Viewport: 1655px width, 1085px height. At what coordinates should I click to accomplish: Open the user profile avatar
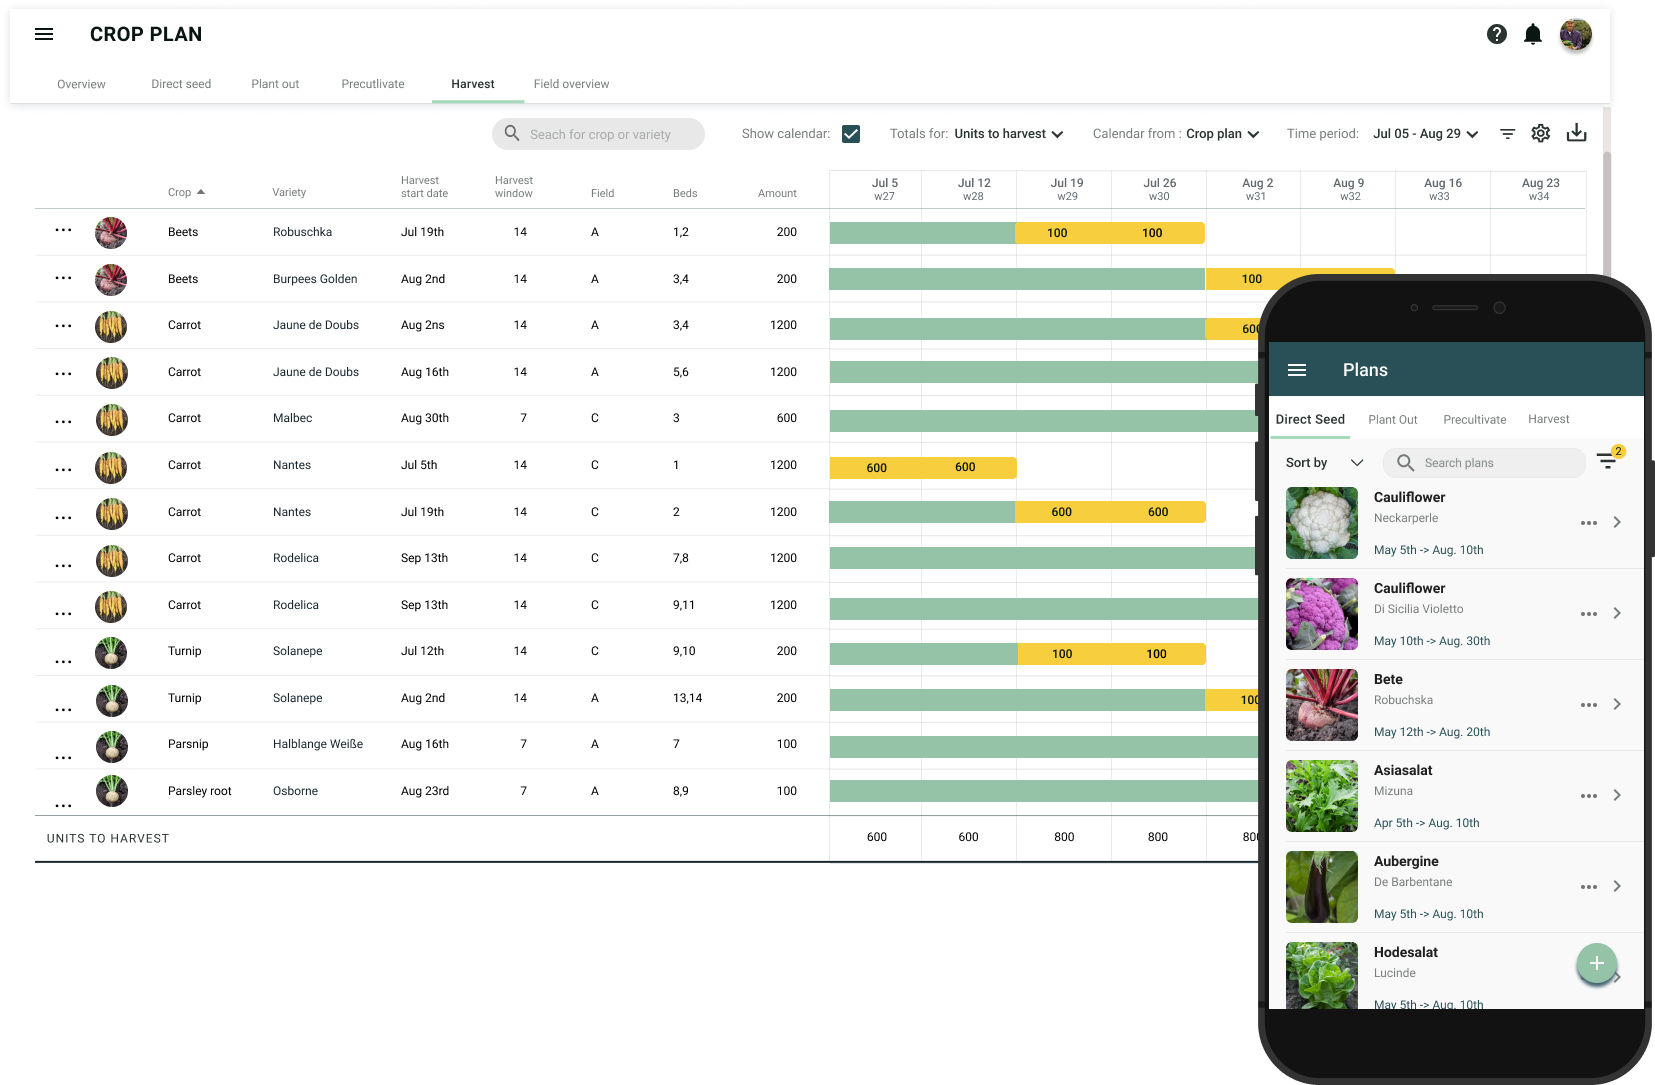1576,35
